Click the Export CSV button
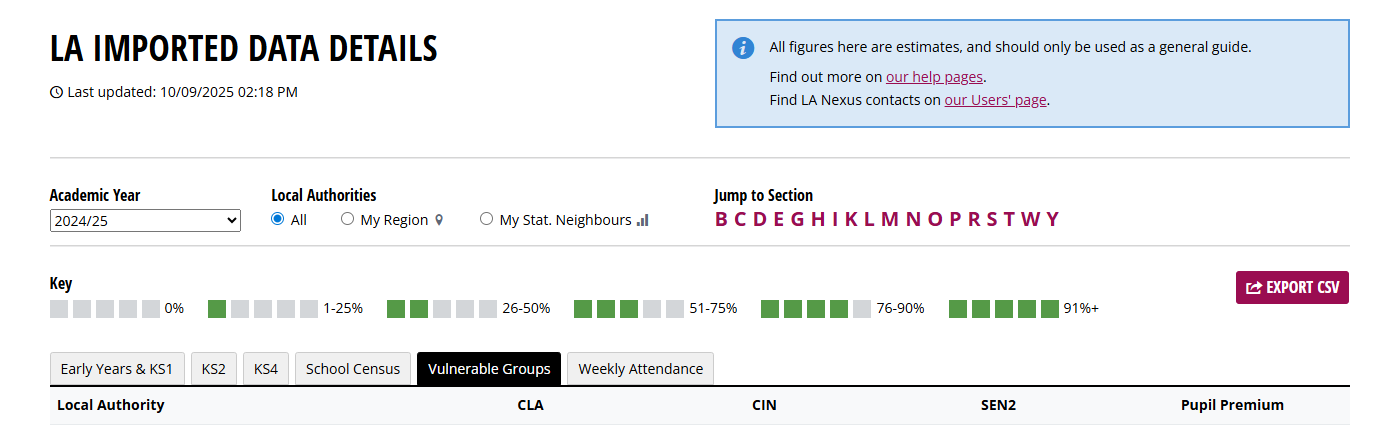Viewport: 1400px width, 425px height. 1293,287
